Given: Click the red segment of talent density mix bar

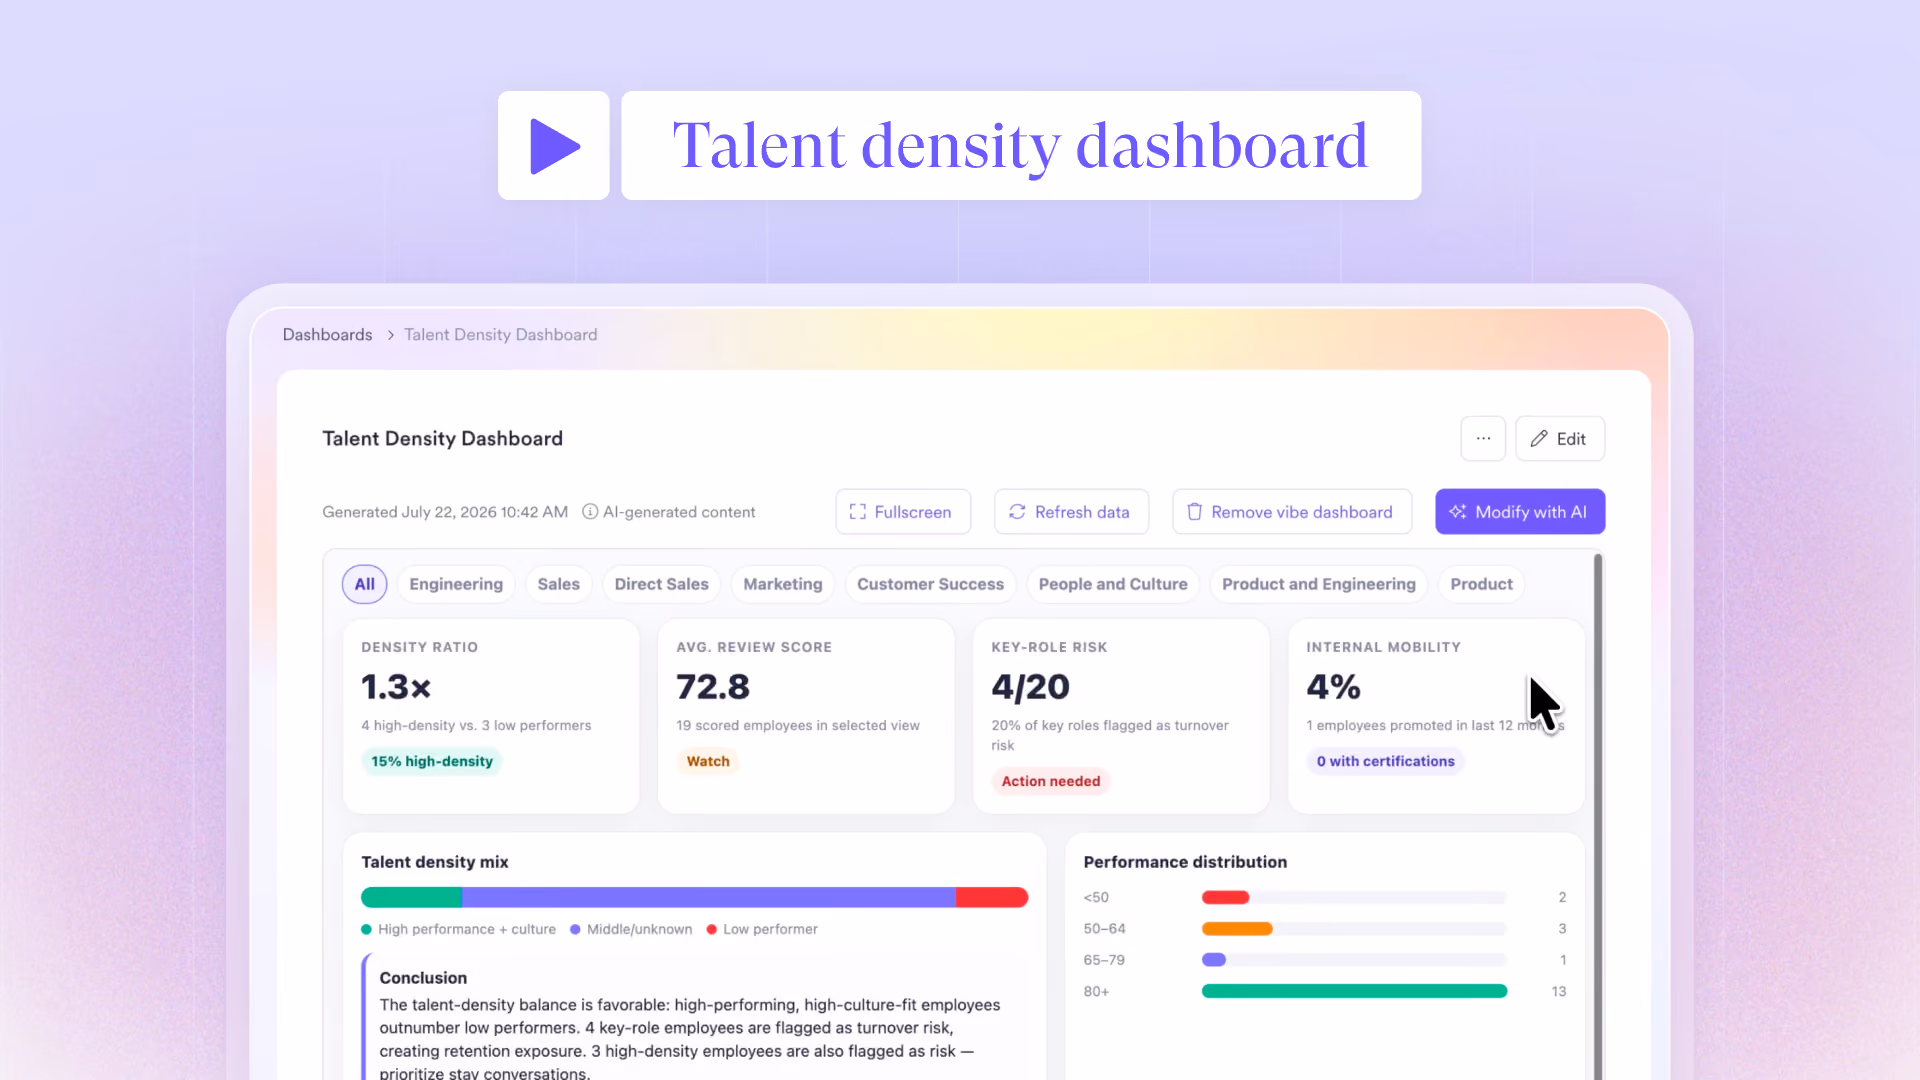Looking at the screenshot, I should (x=992, y=897).
